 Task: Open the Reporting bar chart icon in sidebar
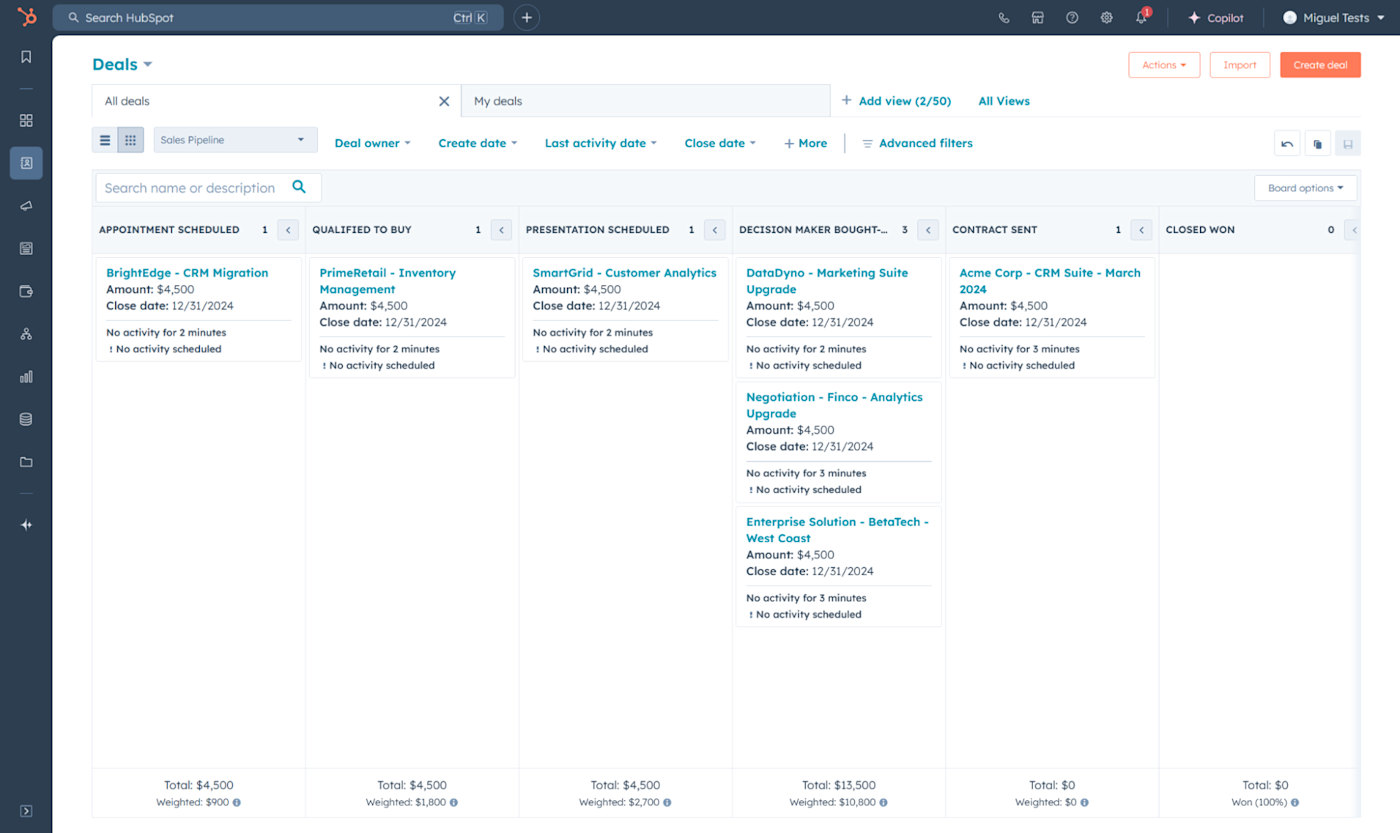26,377
